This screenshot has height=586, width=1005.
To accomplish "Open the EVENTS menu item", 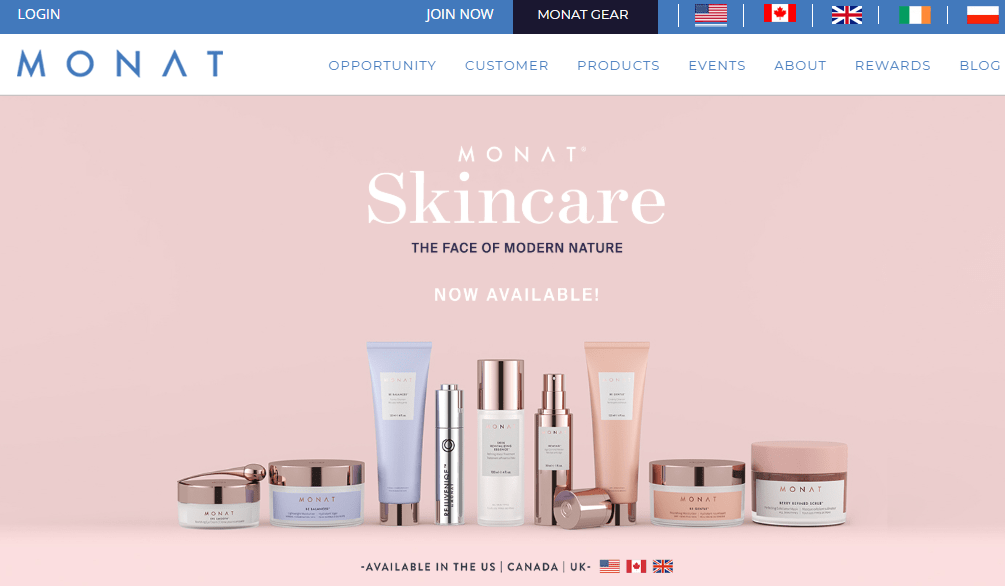I will pos(717,65).
